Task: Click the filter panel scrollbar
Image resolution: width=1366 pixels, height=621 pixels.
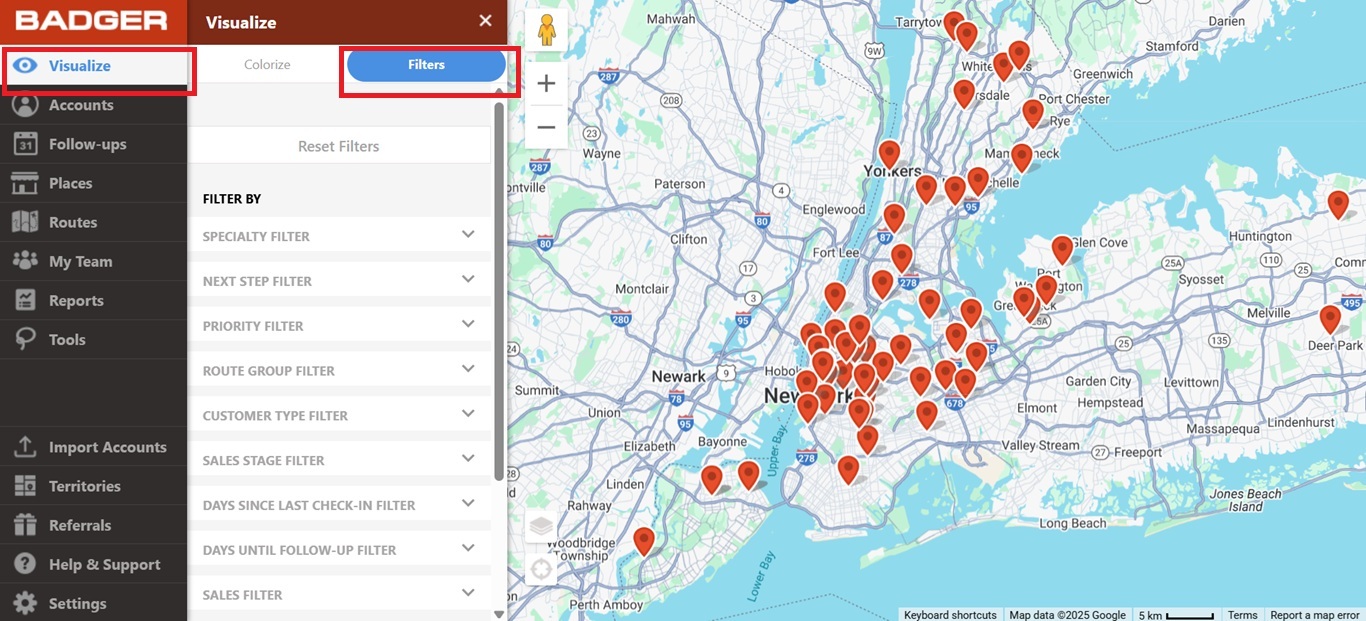Action: coord(499,292)
